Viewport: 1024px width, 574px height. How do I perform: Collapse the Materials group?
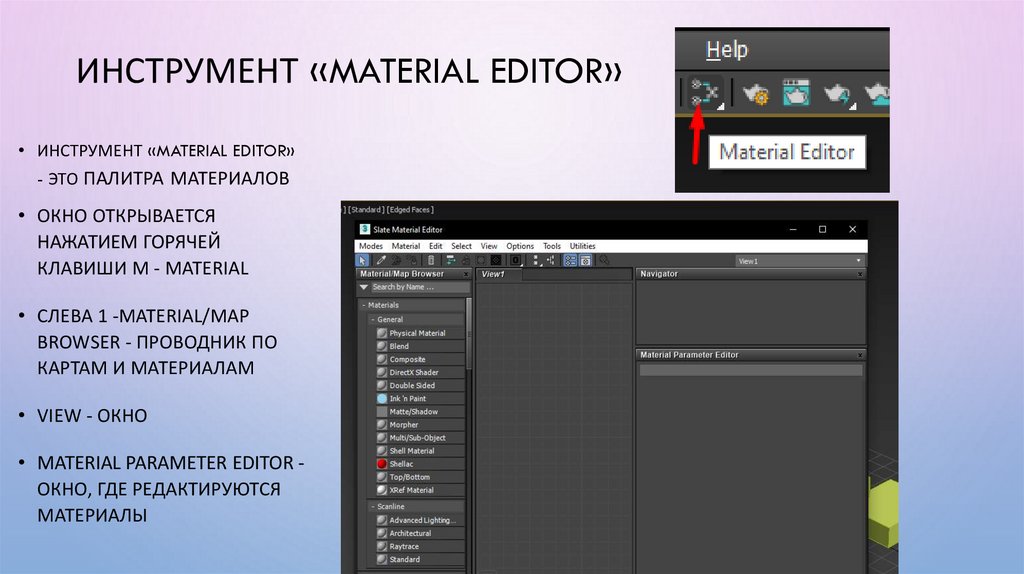[x=362, y=305]
